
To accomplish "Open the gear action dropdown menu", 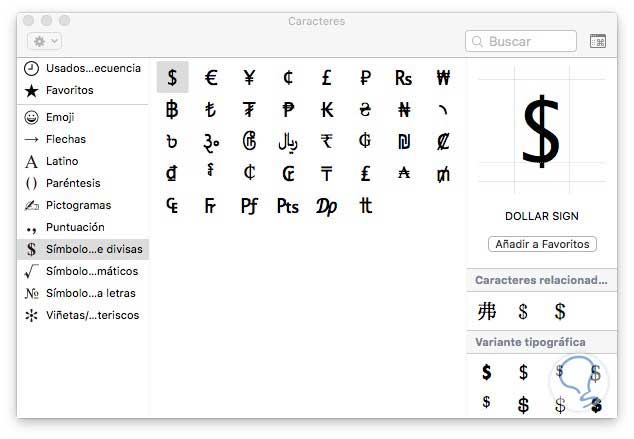I will pos(45,41).
